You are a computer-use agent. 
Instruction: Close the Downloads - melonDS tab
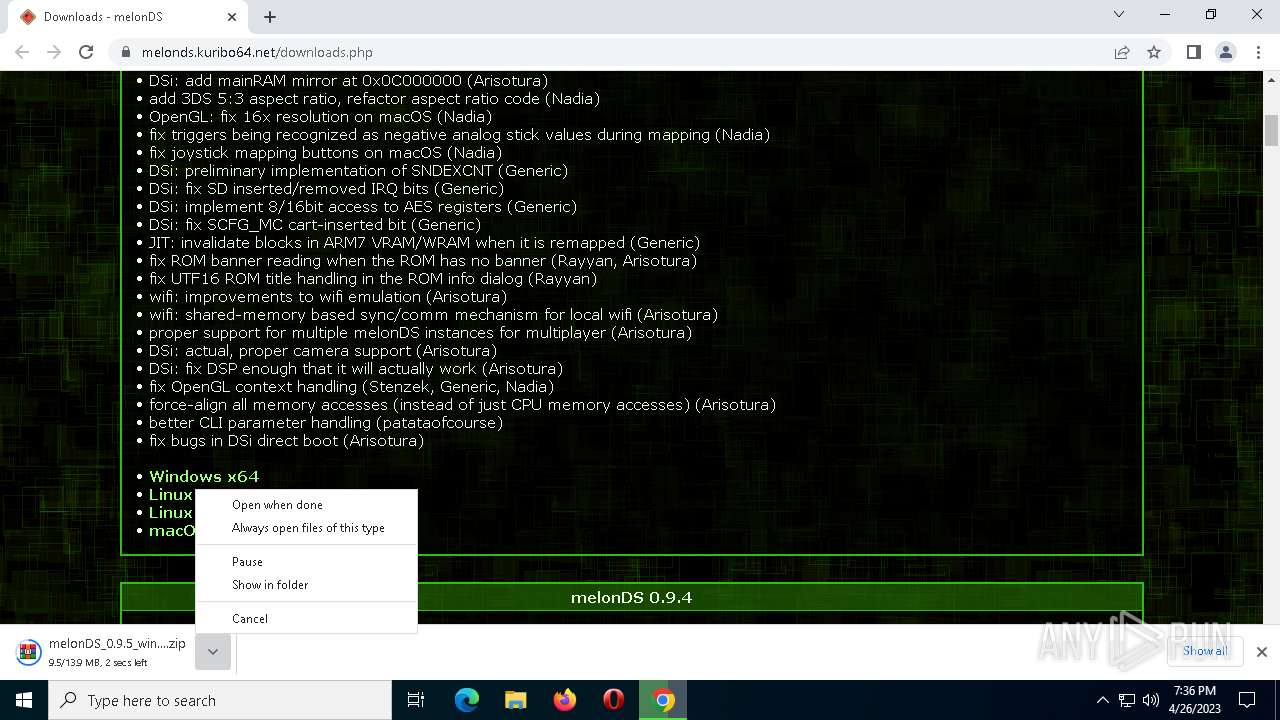pyautogui.click(x=233, y=17)
